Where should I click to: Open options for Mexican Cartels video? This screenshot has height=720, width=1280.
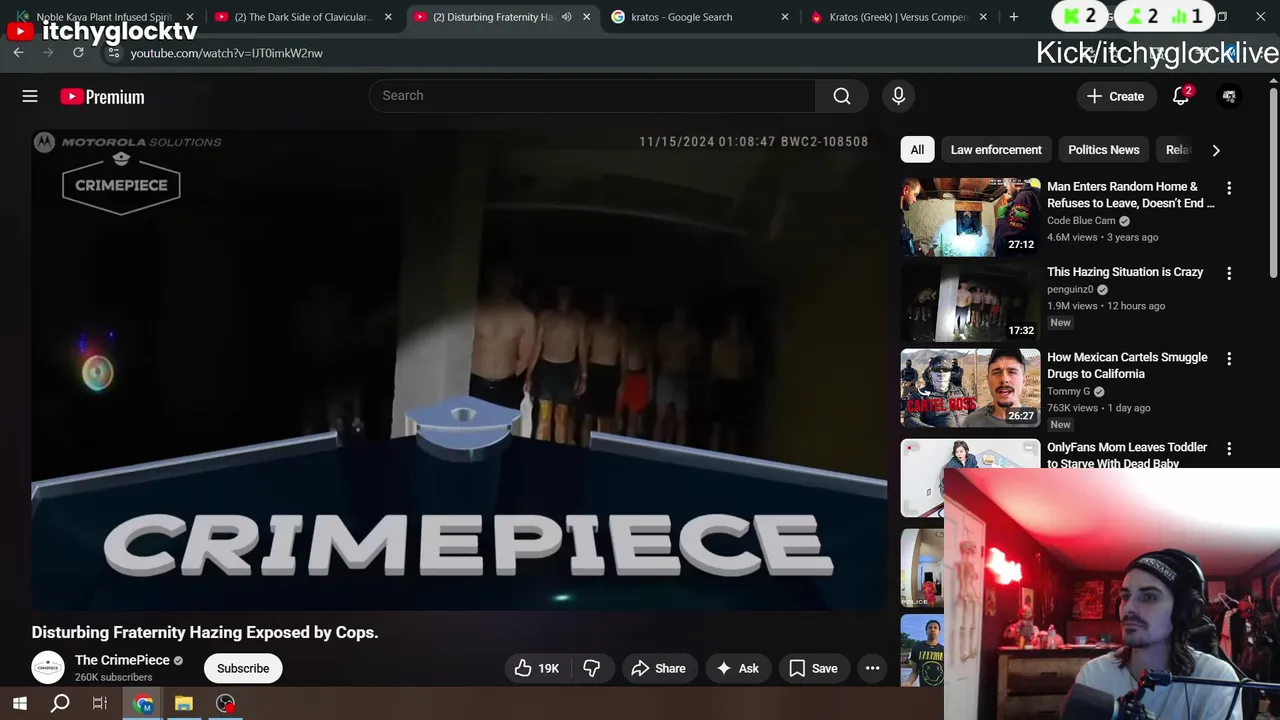pyautogui.click(x=1229, y=358)
